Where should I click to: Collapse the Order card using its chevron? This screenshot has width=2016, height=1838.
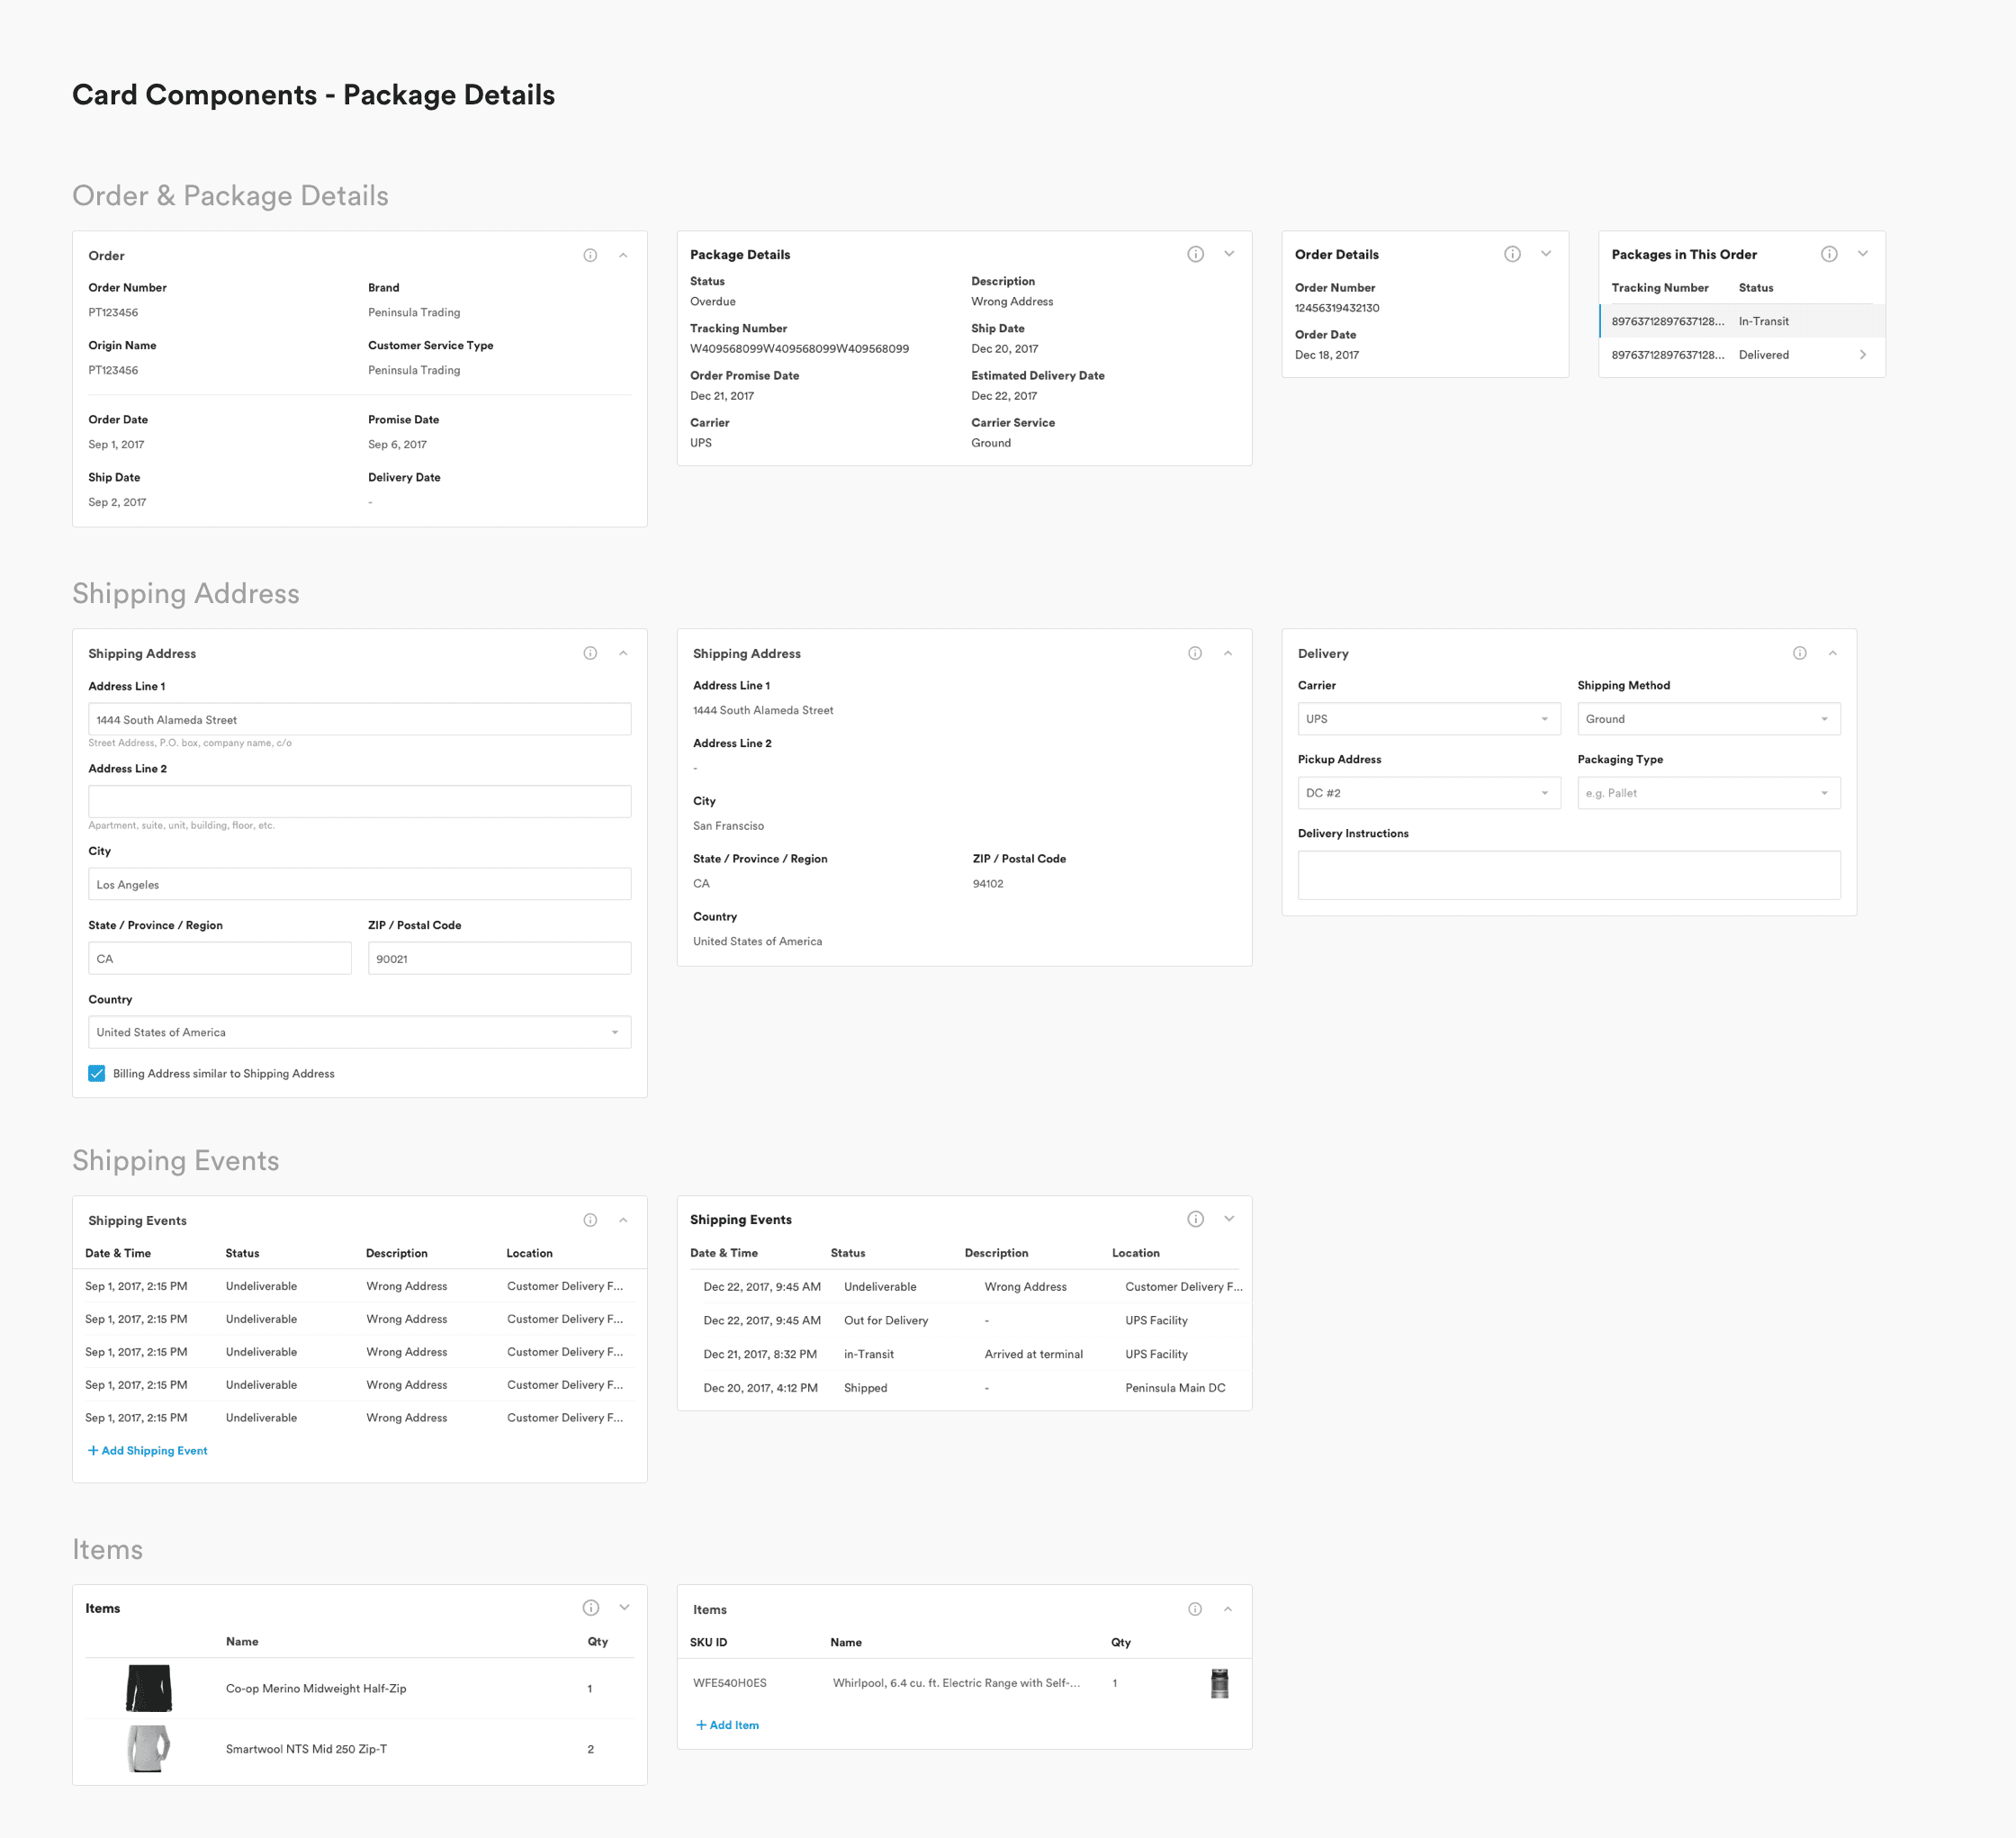[623, 255]
